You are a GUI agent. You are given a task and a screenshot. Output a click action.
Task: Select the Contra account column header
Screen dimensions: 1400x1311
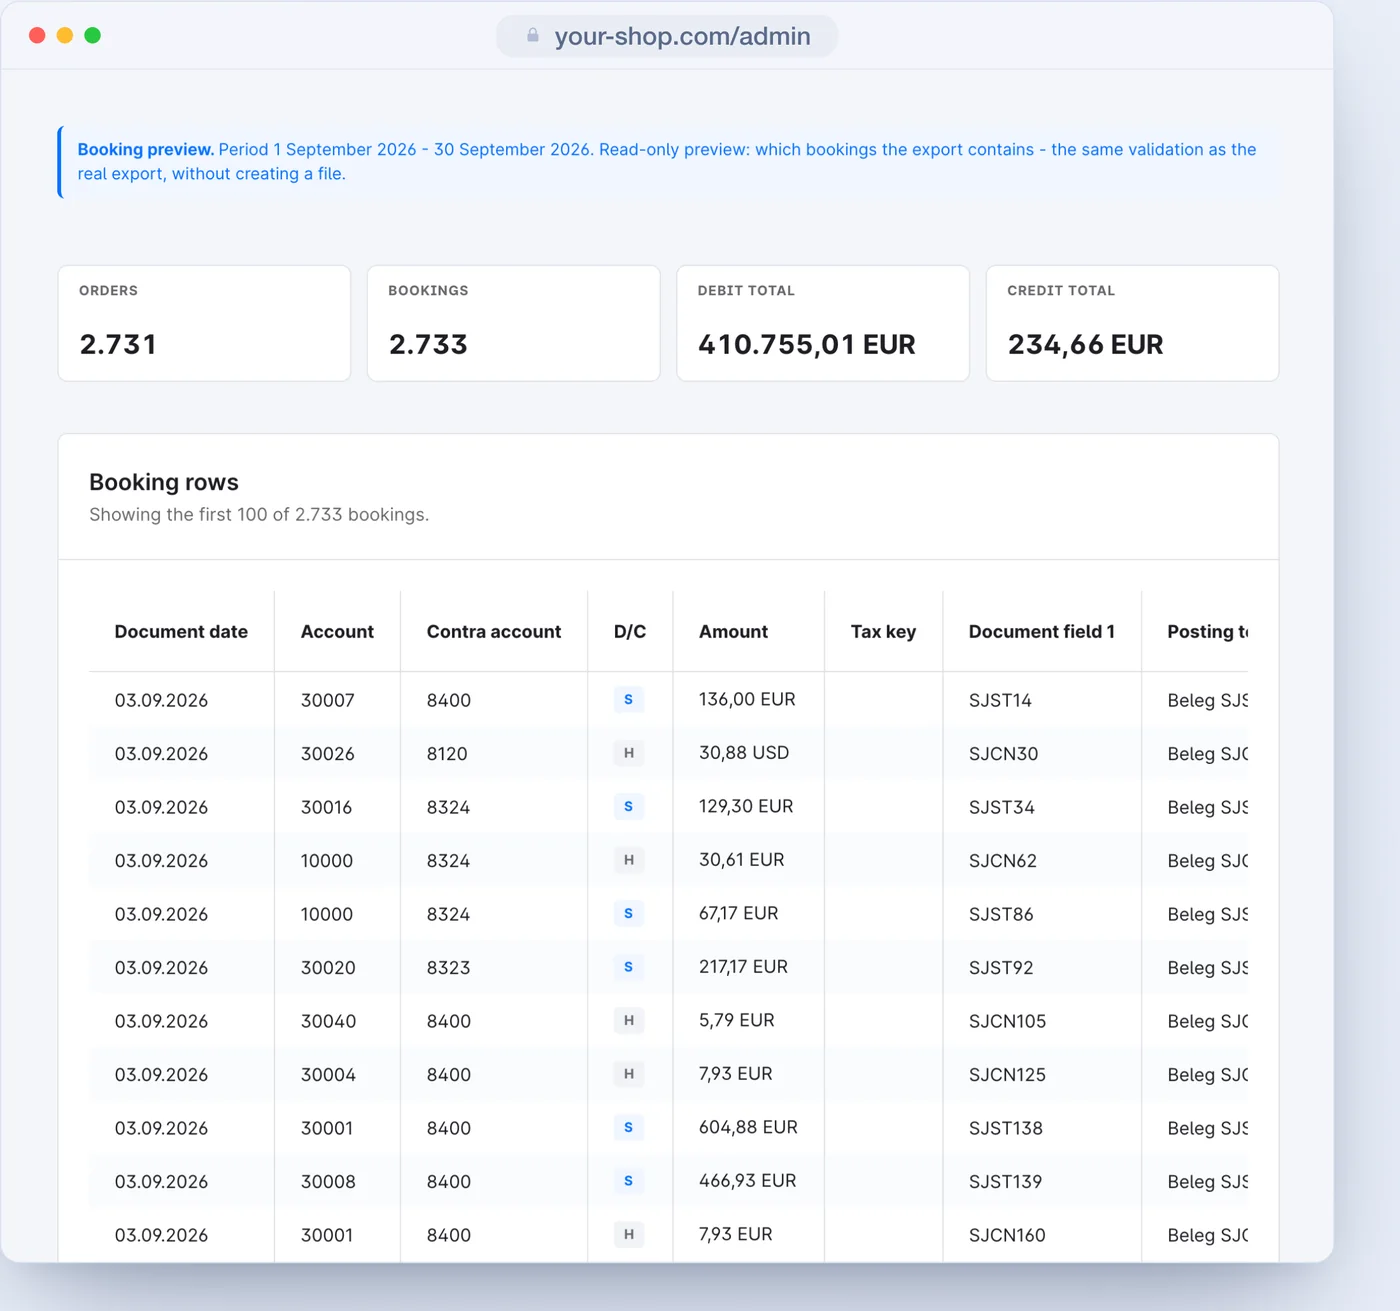494,632
